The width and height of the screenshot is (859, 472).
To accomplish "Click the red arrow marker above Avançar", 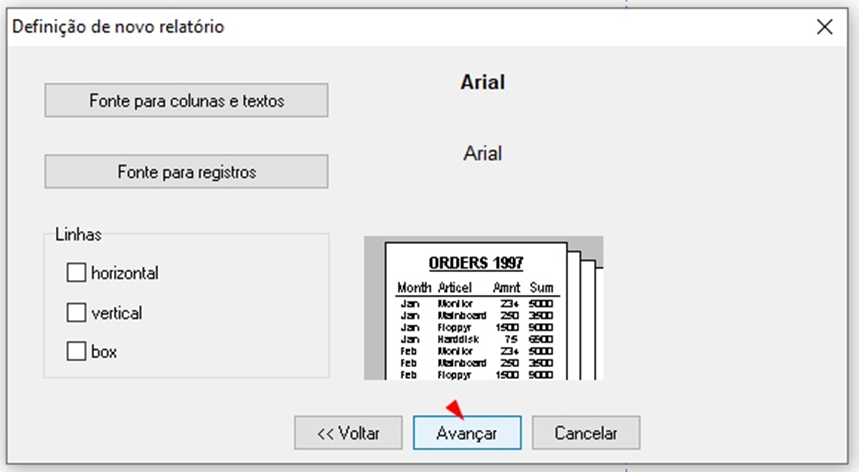I will pos(455,407).
